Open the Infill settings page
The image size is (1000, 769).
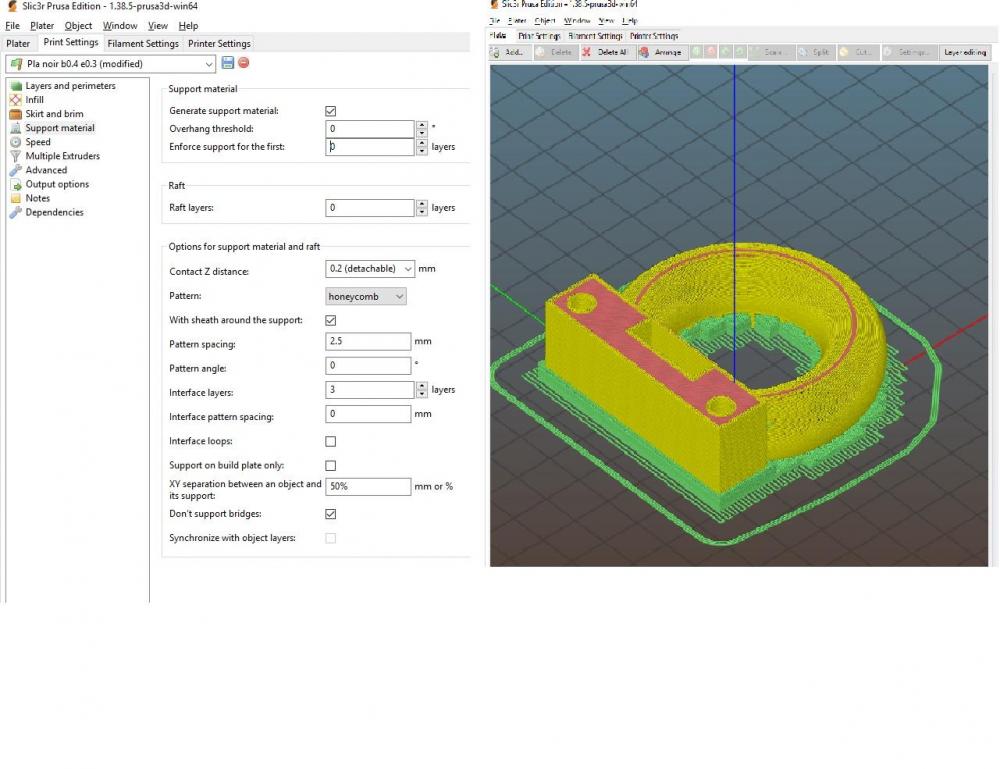pyautogui.click(x=35, y=100)
